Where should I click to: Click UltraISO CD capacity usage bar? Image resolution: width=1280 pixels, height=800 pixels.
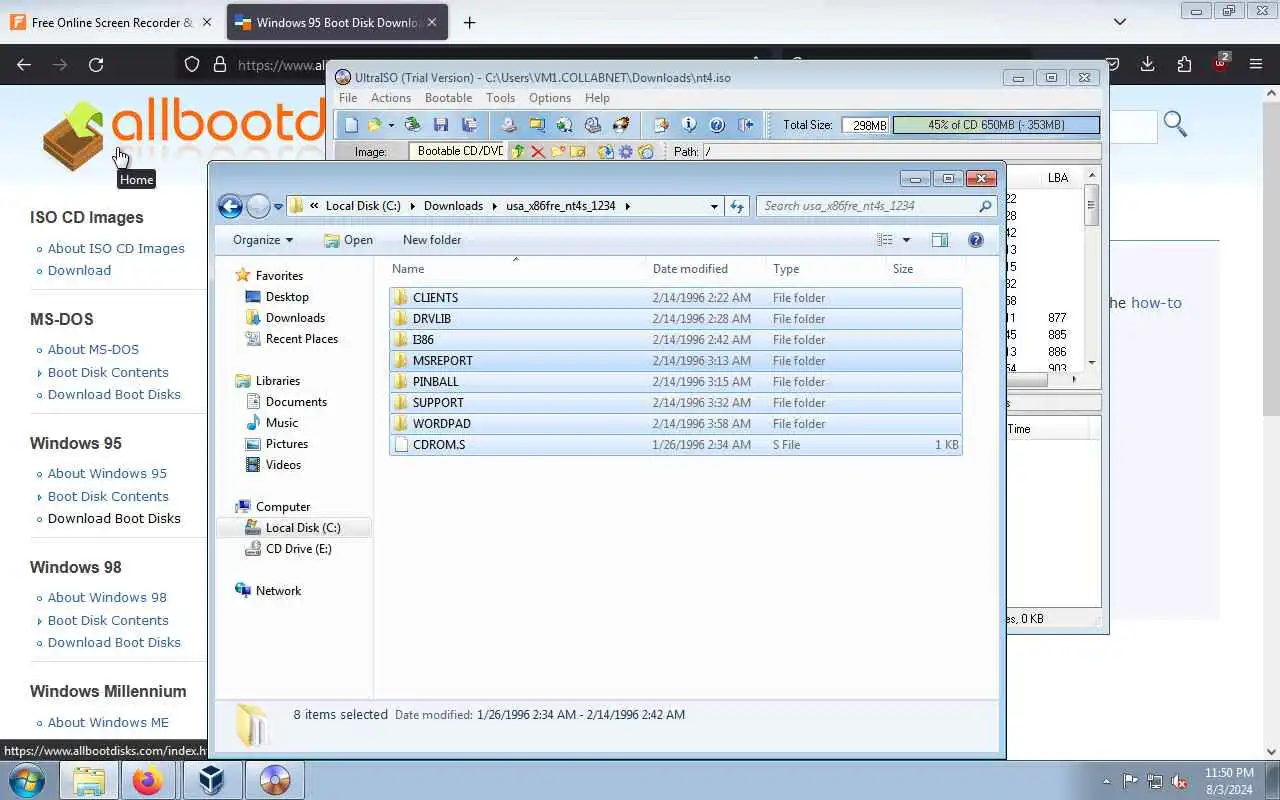(996, 125)
